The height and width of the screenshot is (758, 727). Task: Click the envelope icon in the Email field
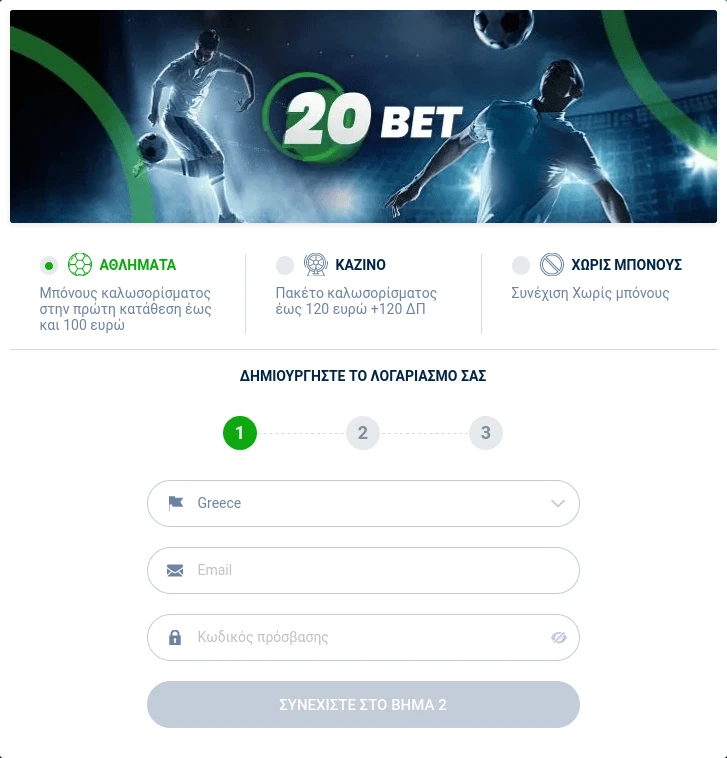(x=175, y=570)
